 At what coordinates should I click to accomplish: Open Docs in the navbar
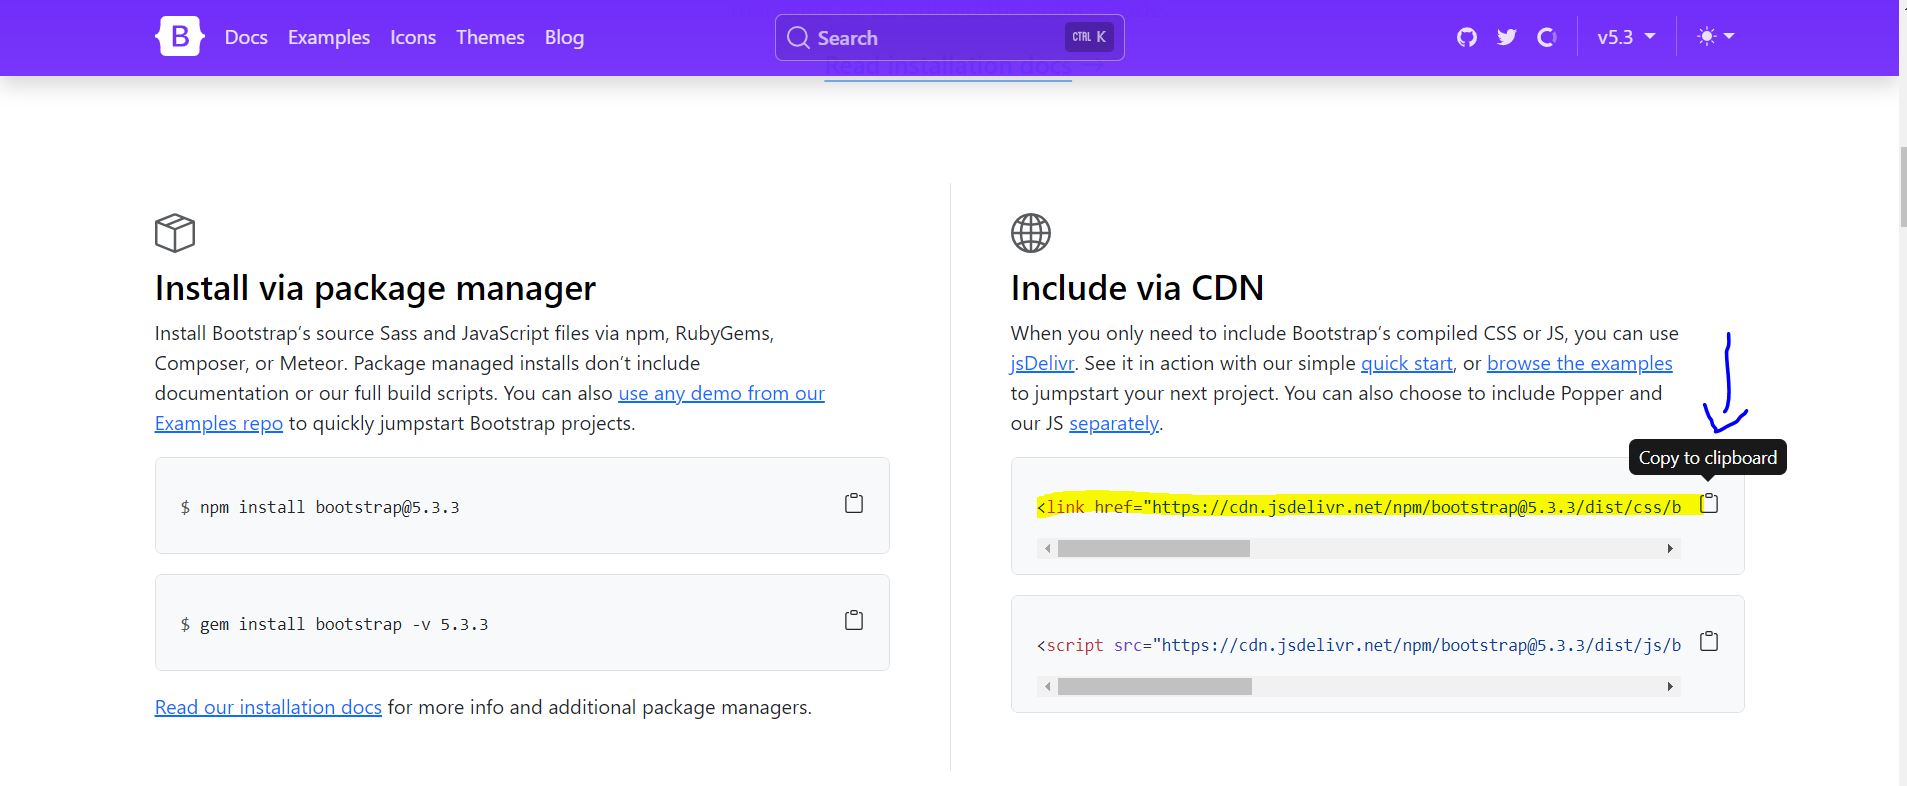click(x=246, y=37)
